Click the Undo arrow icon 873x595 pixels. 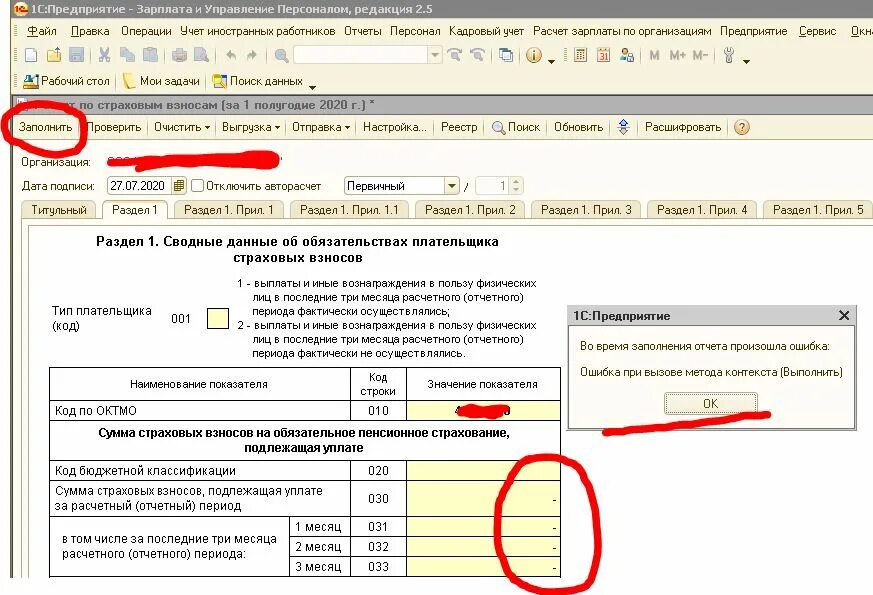230,55
